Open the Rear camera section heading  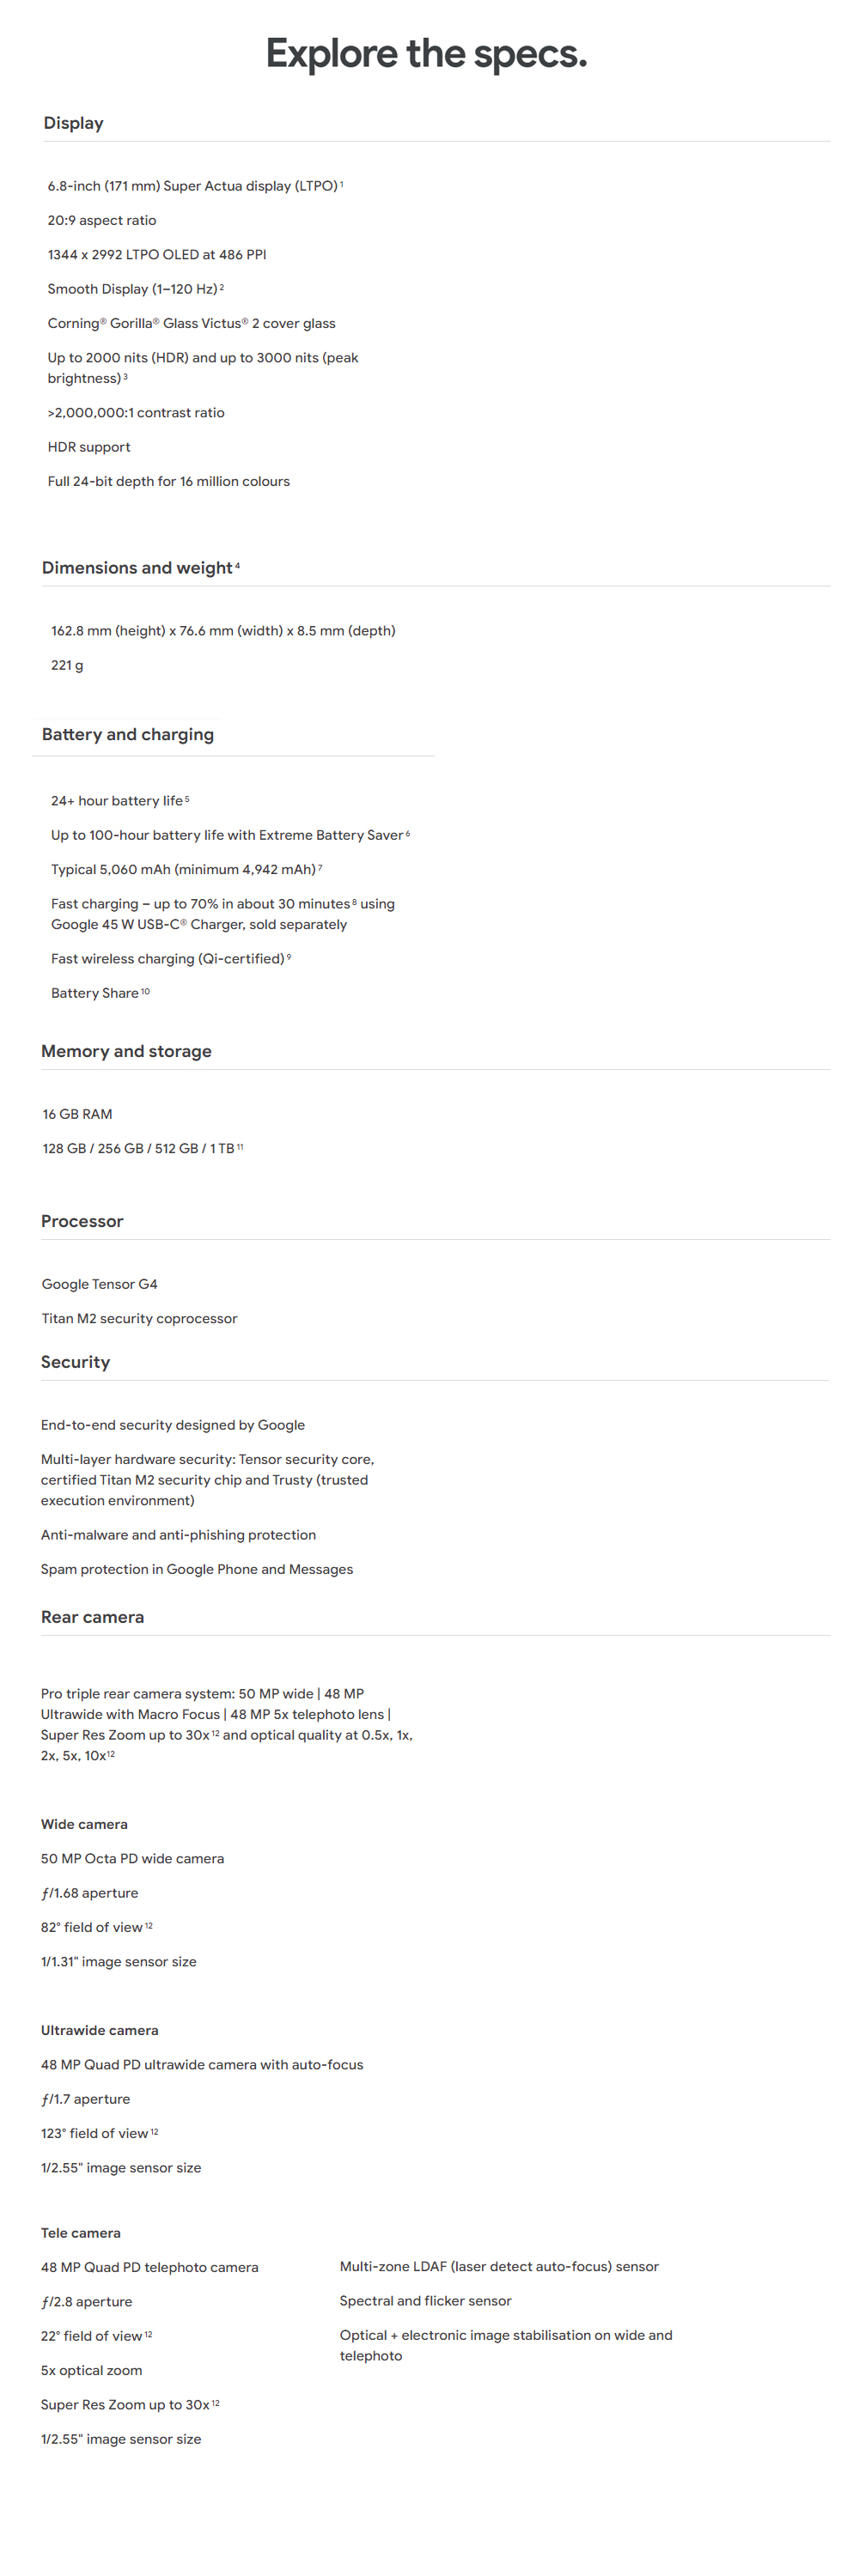click(92, 1617)
